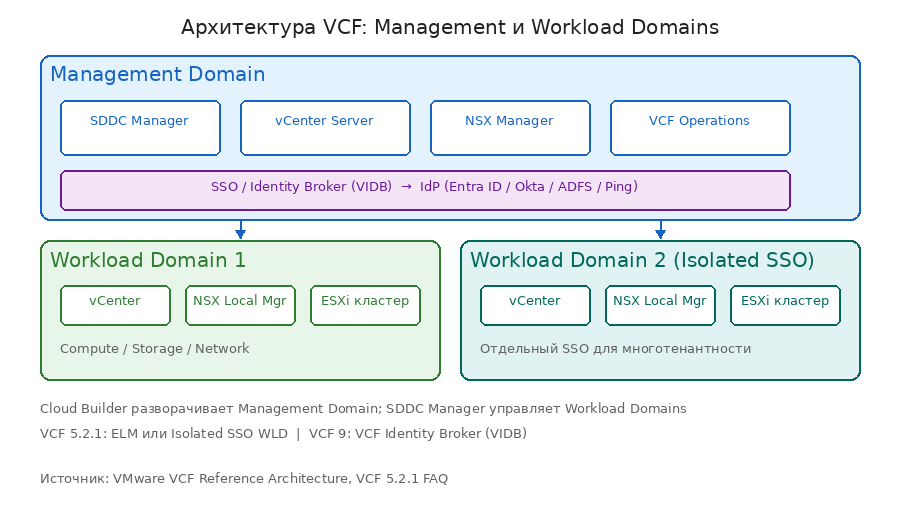Viewport: 900px width, 520px height.
Task: Click the 'Источник: VMware VCF Reference Architecture' line
Action: click(244, 479)
